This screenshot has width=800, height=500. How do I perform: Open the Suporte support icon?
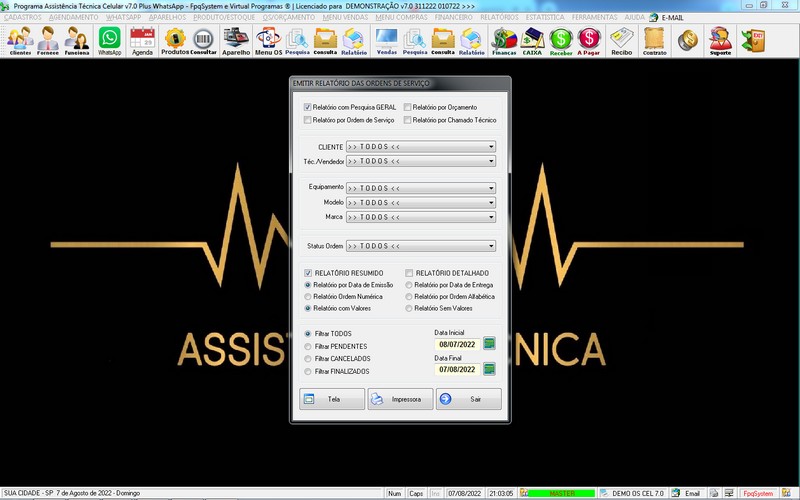pyautogui.click(x=720, y=41)
